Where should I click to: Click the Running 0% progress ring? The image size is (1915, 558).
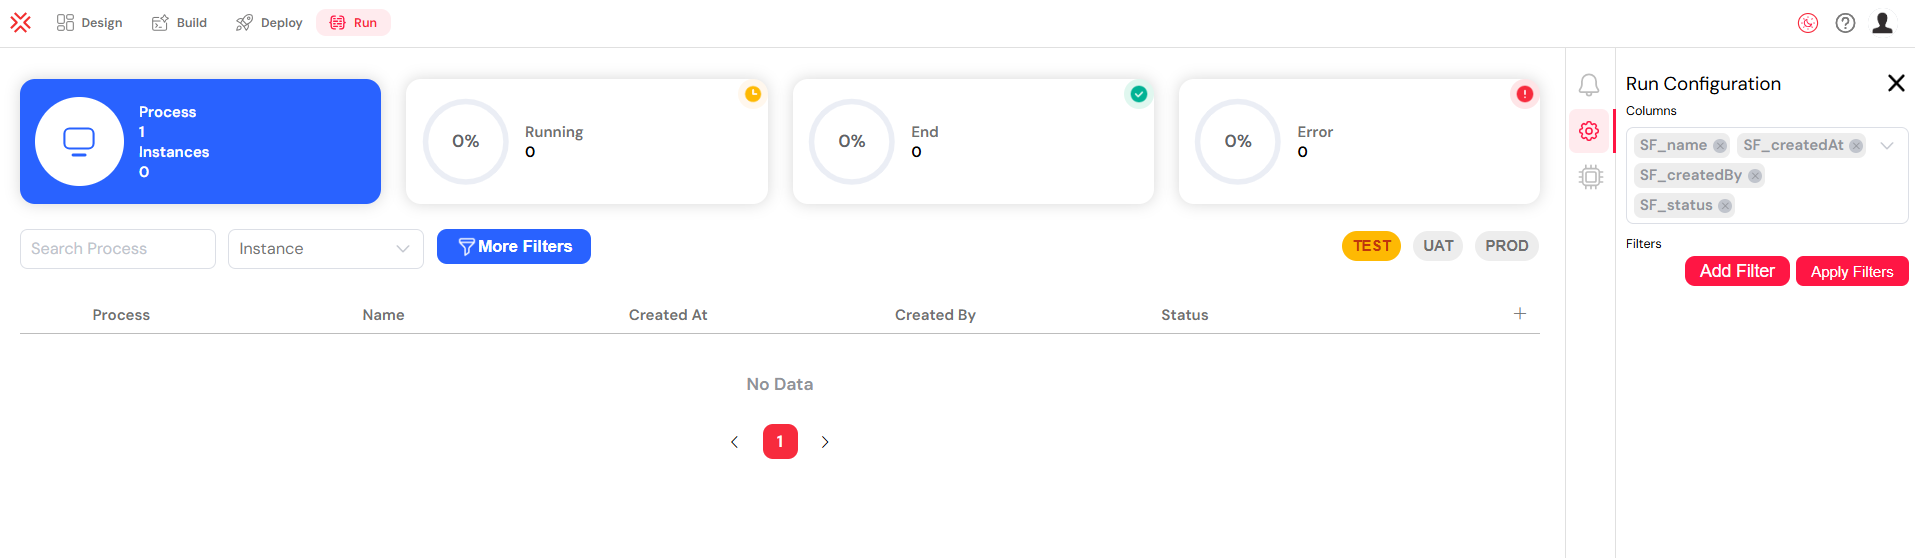point(466,141)
